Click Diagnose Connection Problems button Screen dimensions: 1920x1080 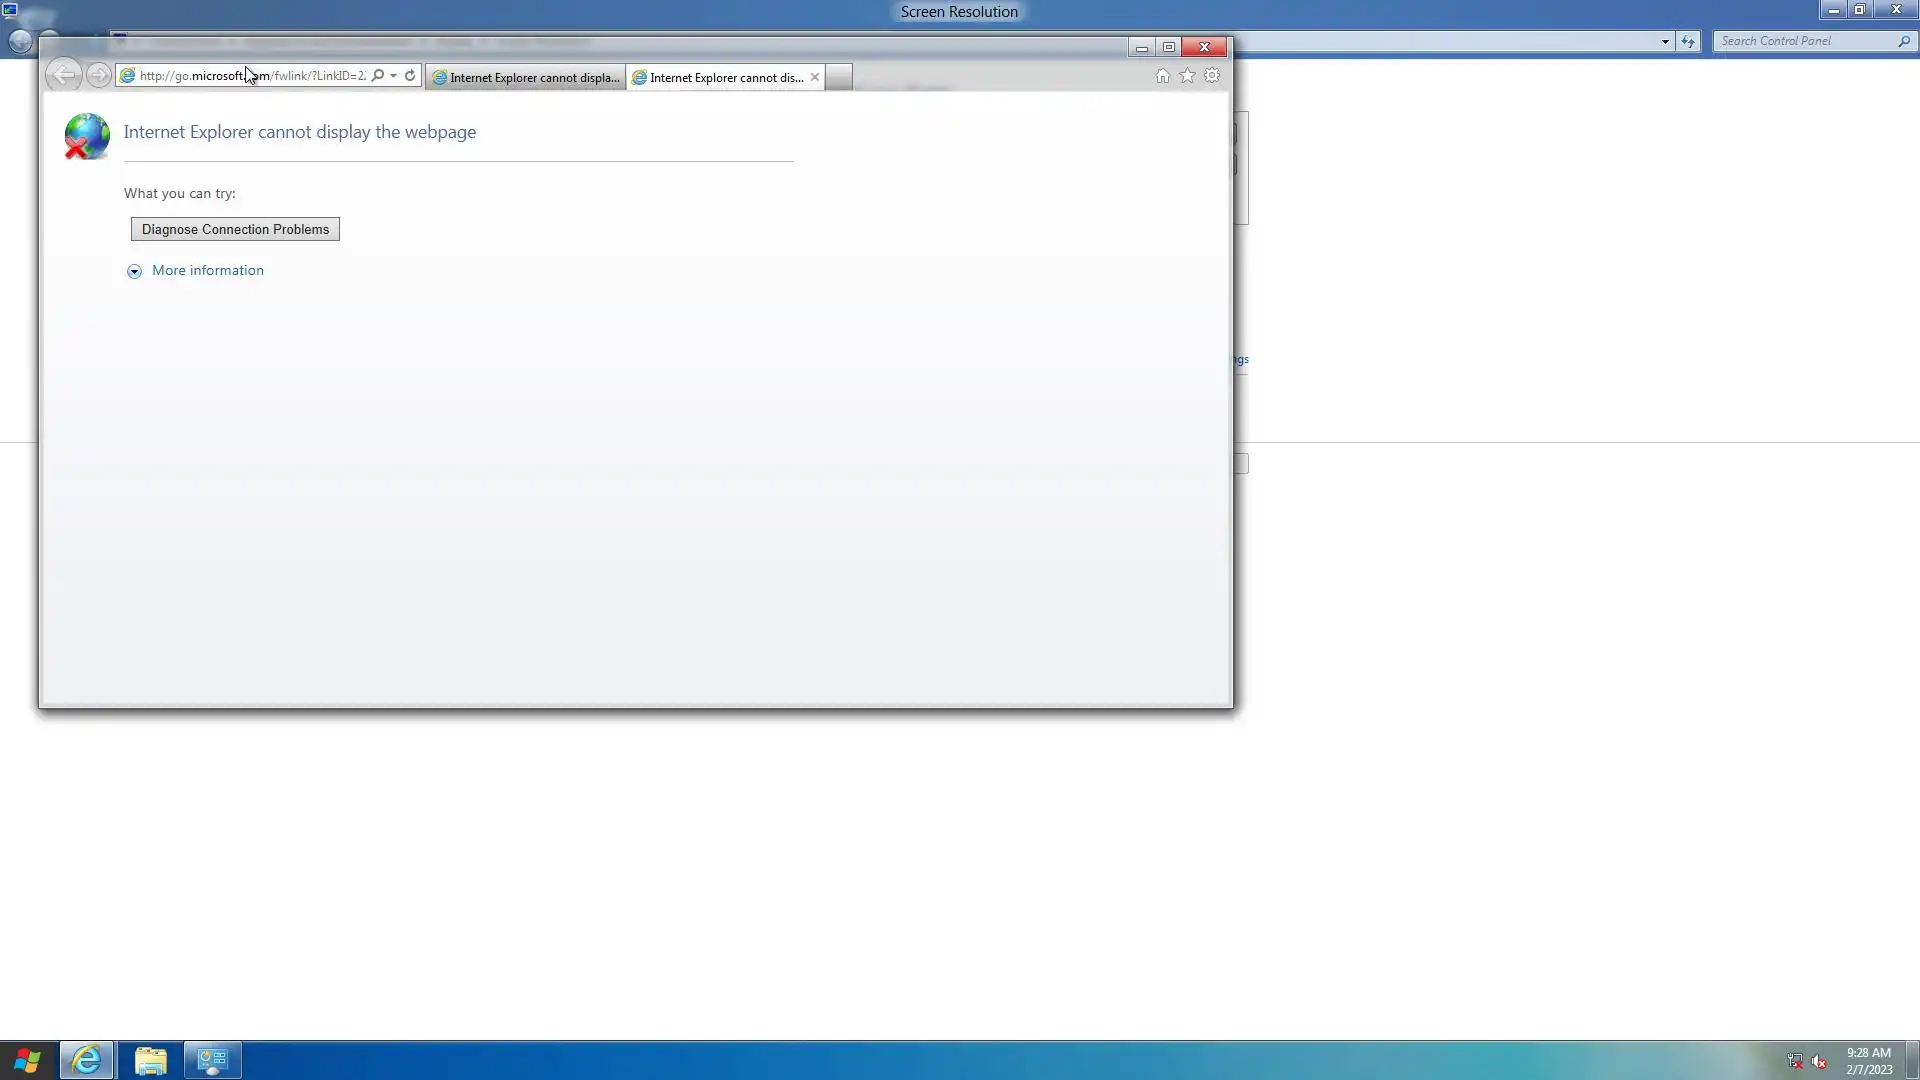(235, 229)
